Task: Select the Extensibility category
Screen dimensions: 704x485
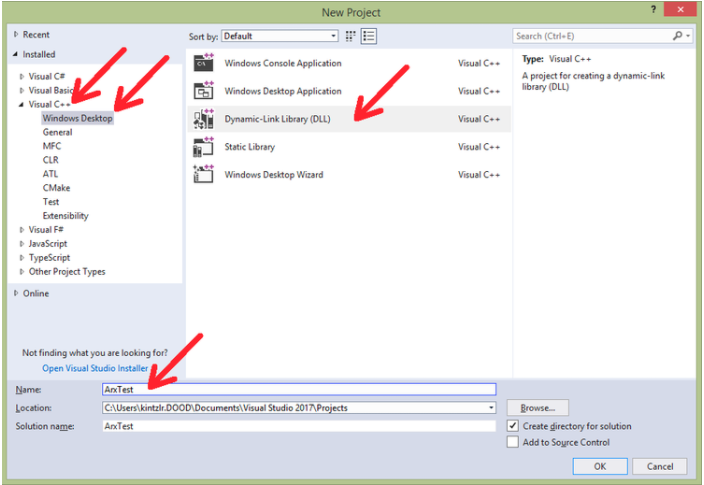Action: click(66, 216)
